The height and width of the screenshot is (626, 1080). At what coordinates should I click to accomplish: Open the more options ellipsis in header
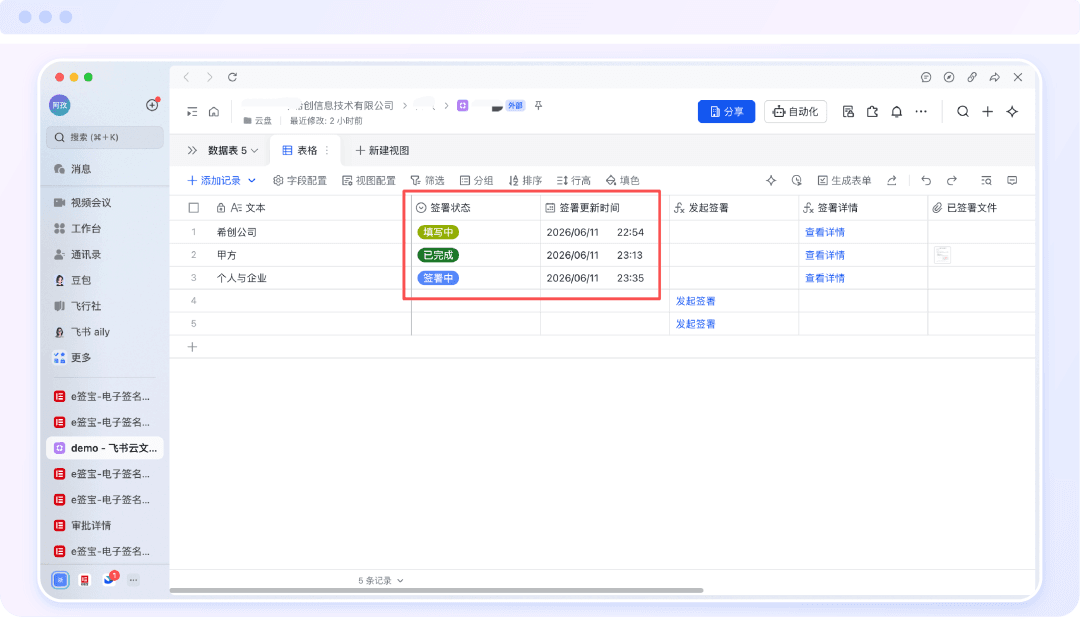pos(921,112)
